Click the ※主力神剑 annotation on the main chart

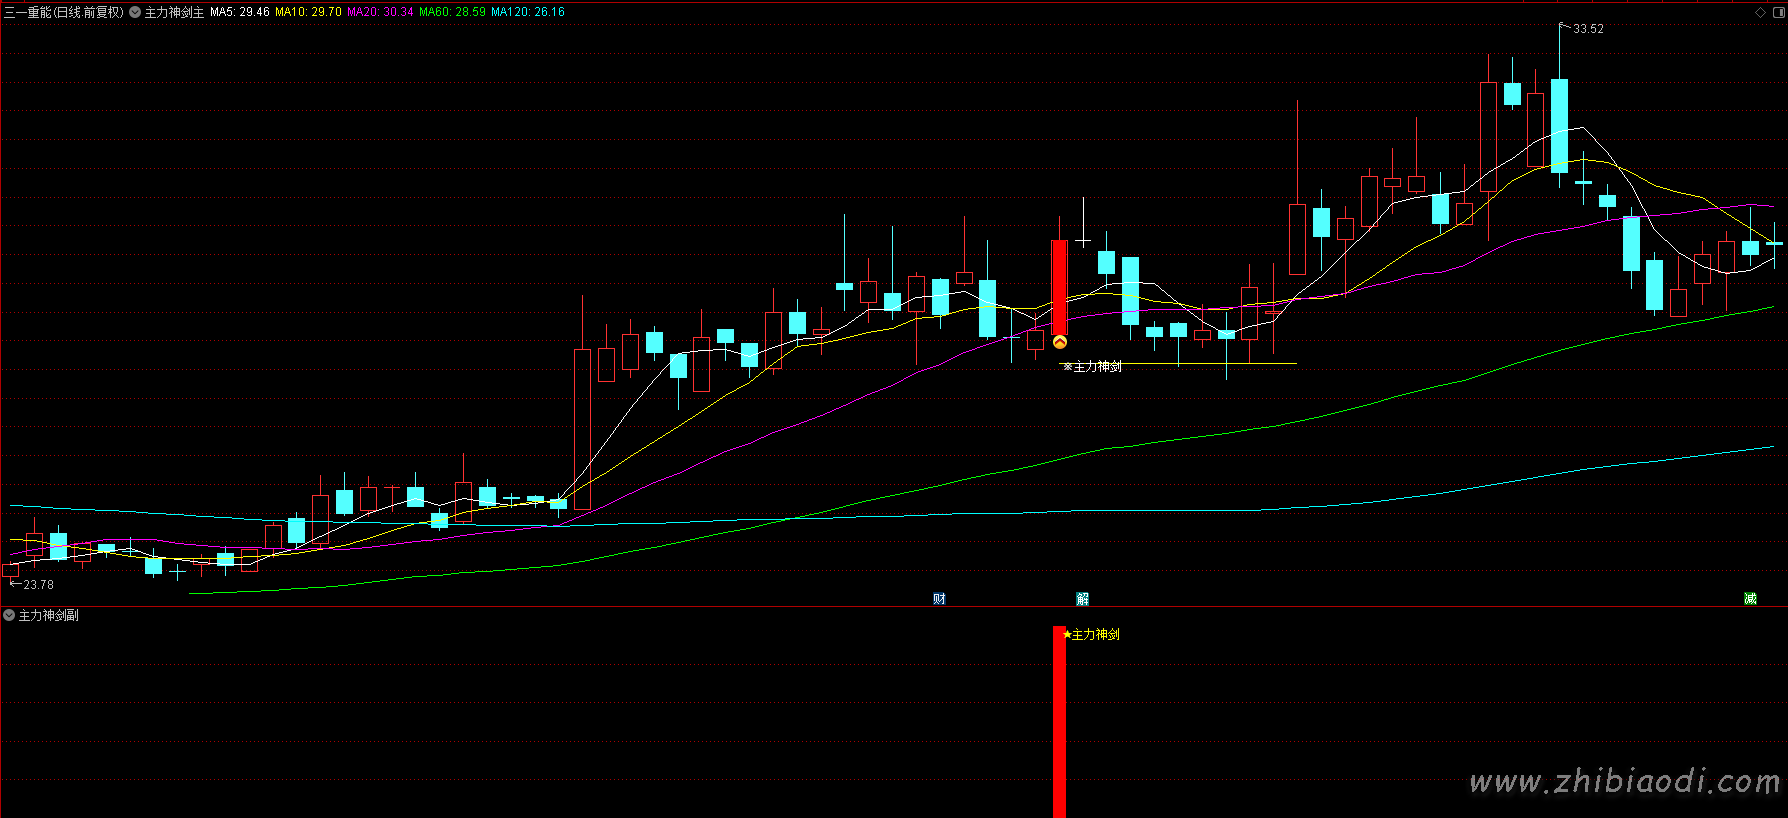[x=1092, y=367]
